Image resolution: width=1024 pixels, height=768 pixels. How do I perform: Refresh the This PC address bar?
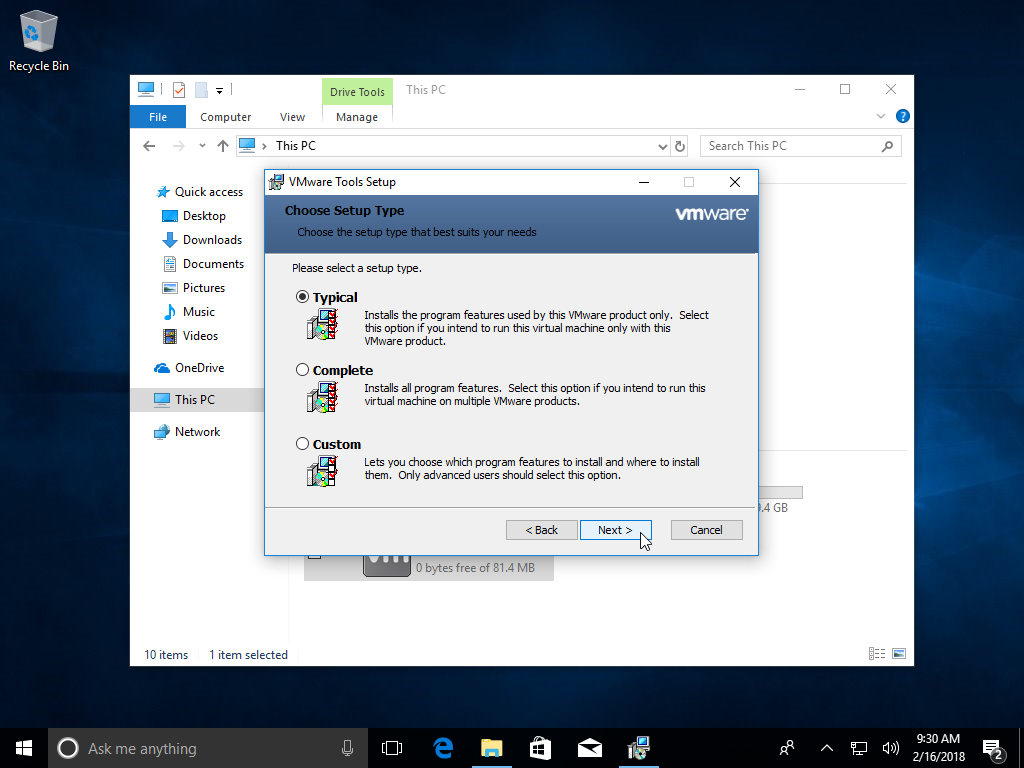point(680,146)
